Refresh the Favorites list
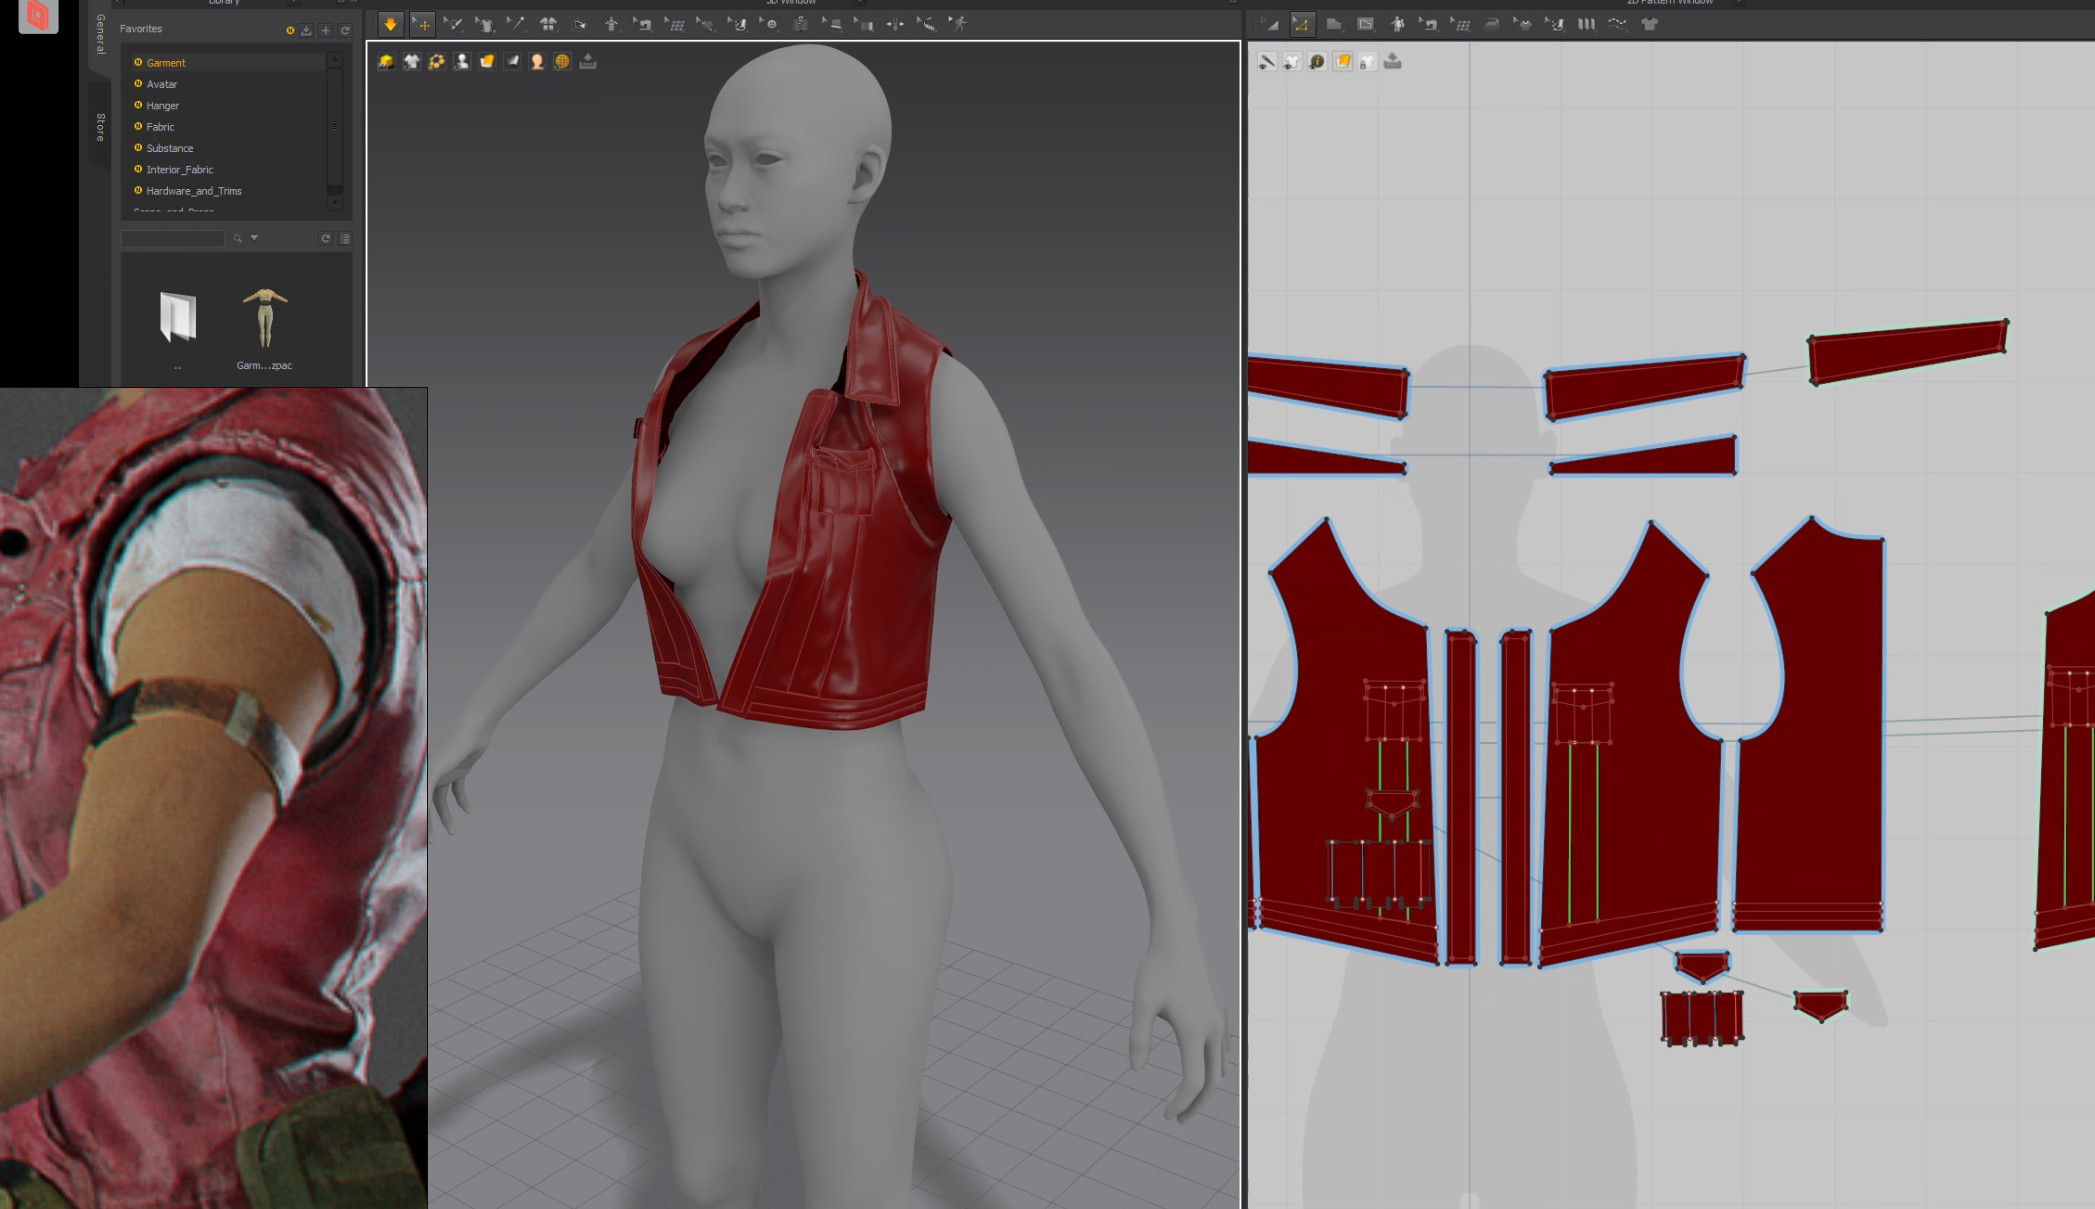Screen dimensions: 2095x1209 pos(345,30)
